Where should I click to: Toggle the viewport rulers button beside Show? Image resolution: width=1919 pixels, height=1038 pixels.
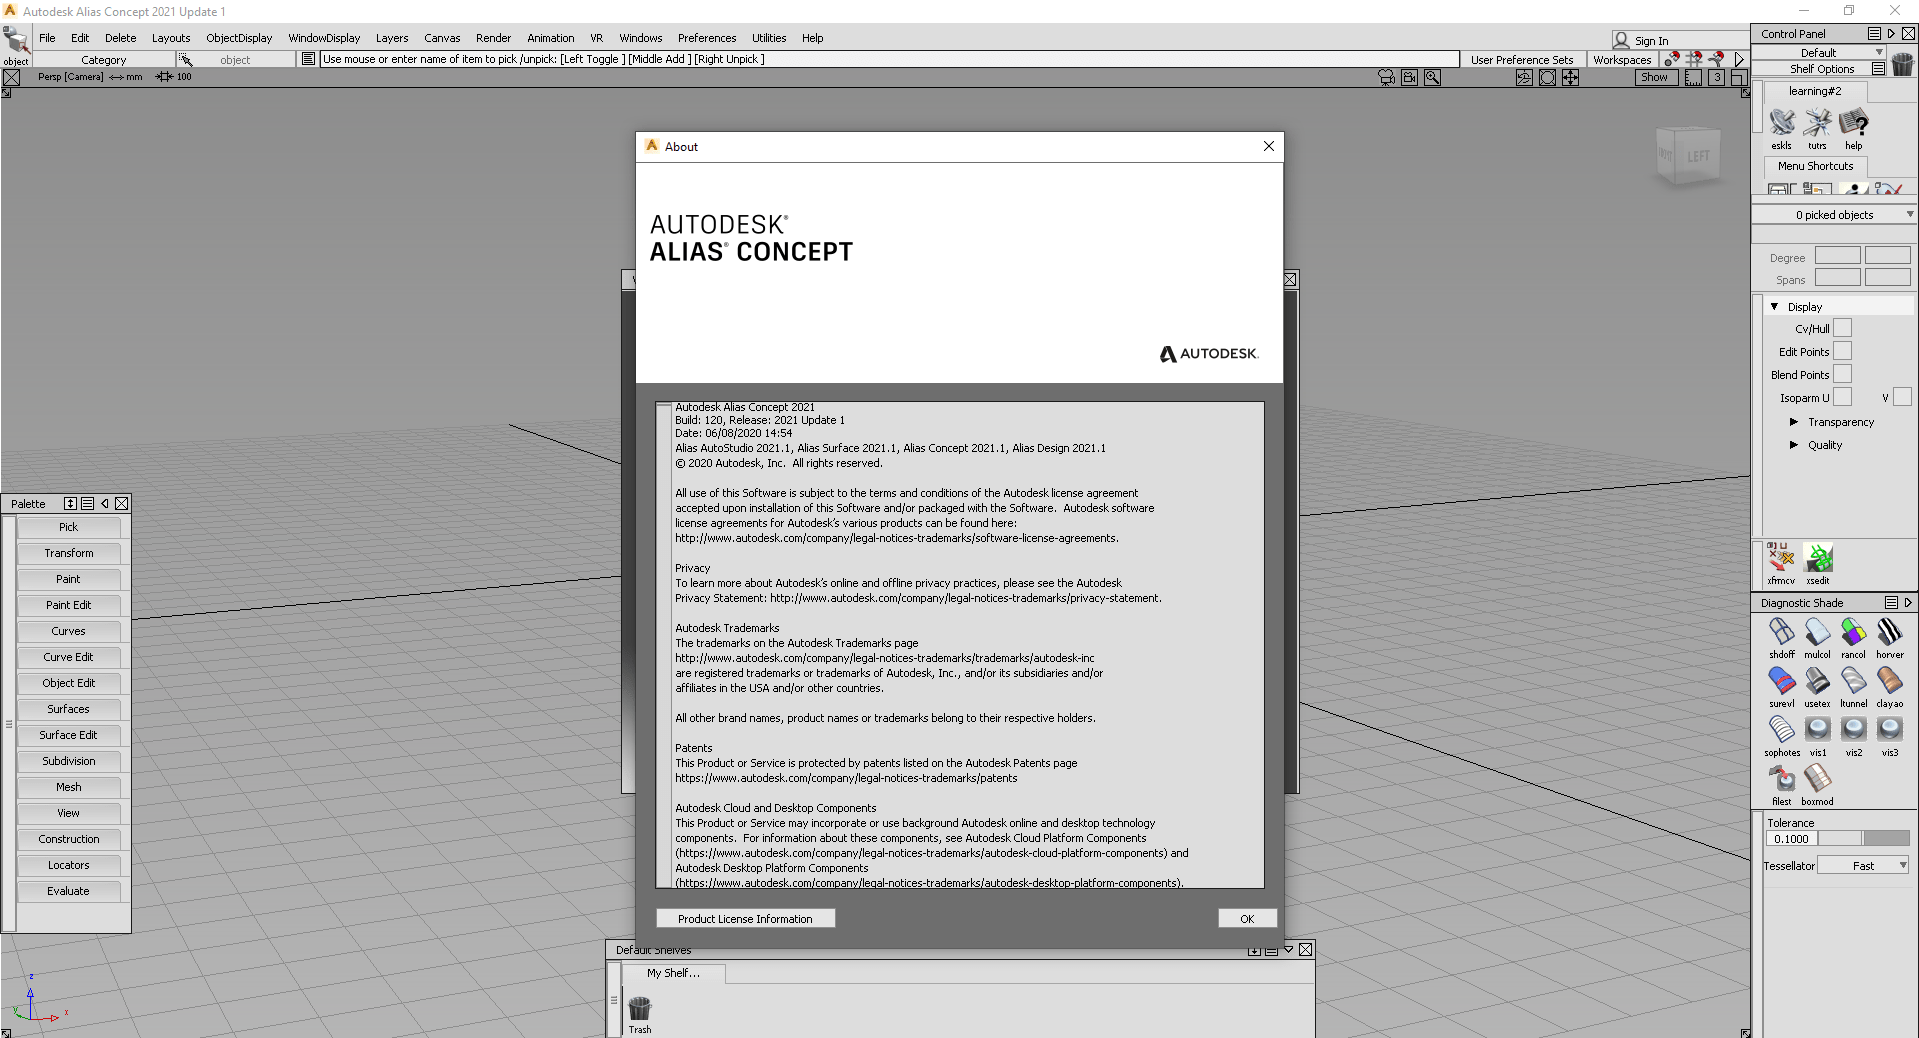point(1693,77)
